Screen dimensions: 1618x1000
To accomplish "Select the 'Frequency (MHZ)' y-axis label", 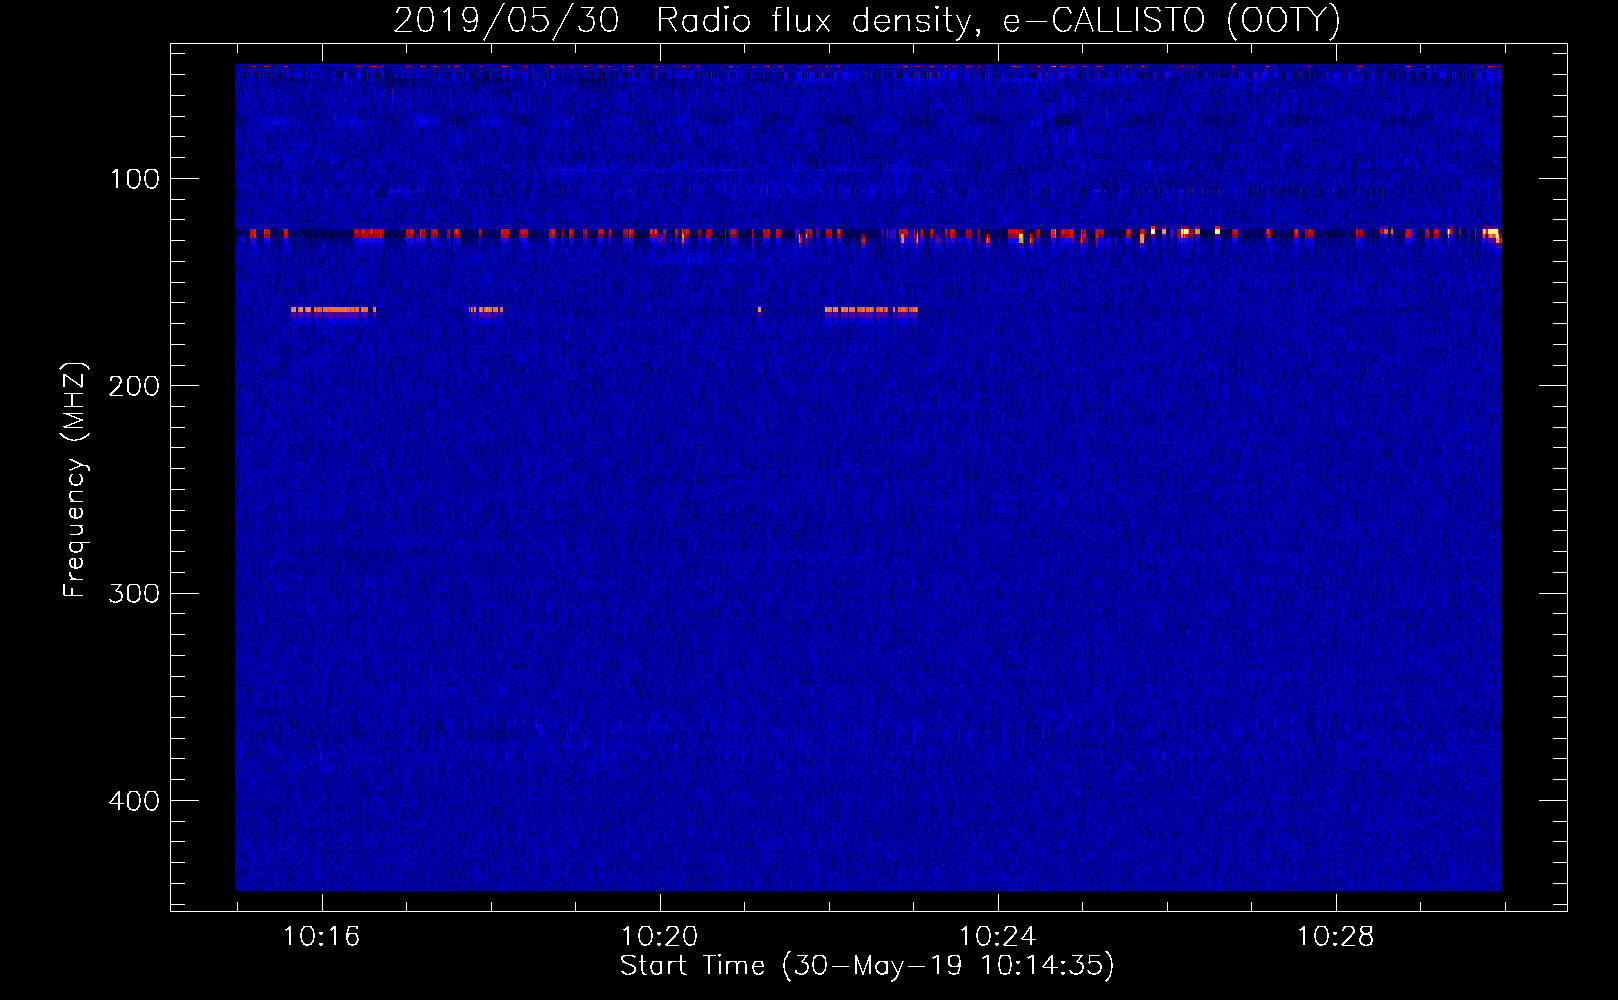I will 75,479.
